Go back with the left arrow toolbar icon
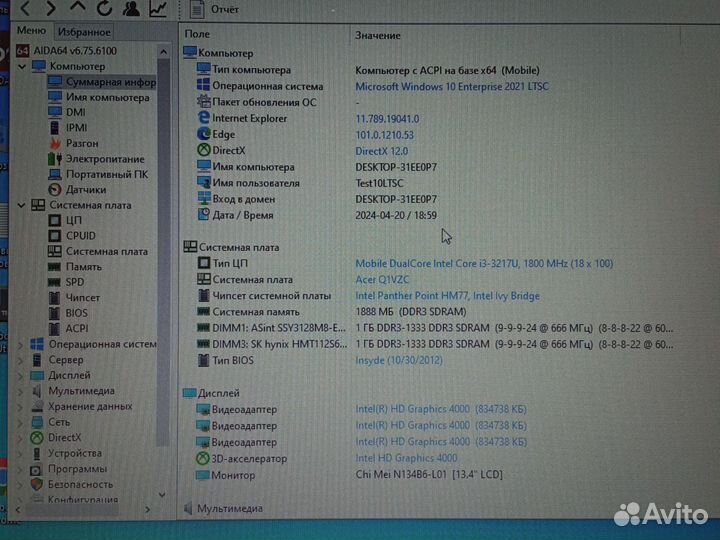Viewport: 720px width, 540px height. click(x=25, y=8)
